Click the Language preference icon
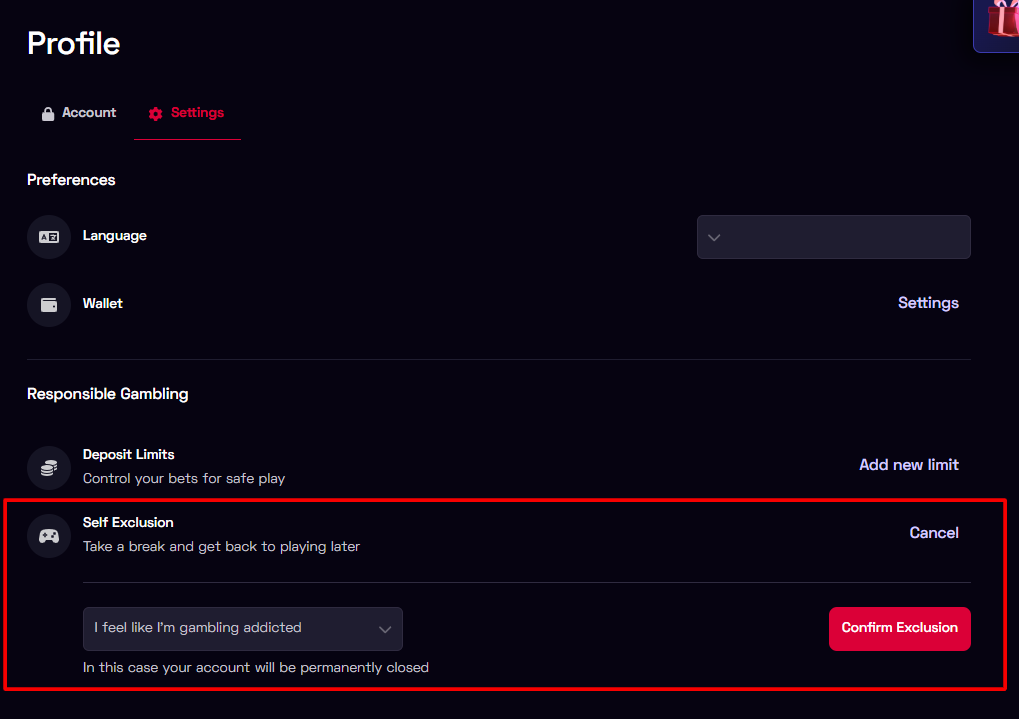This screenshot has height=719, width=1019. pyautogui.click(x=49, y=237)
